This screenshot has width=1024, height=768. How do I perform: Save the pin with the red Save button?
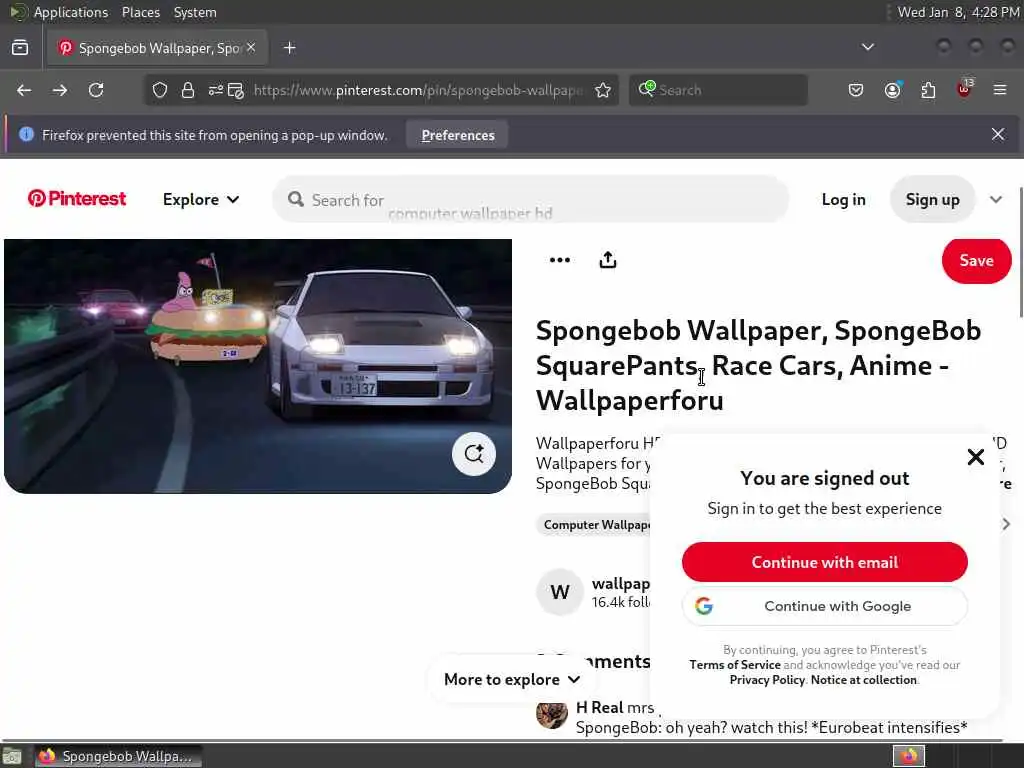[976, 260]
